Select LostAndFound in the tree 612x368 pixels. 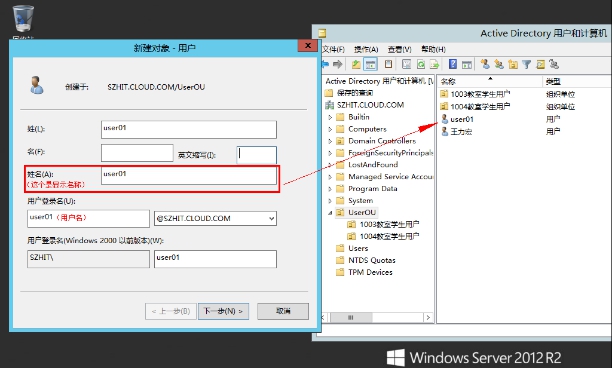pyautogui.click(x=373, y=165)
